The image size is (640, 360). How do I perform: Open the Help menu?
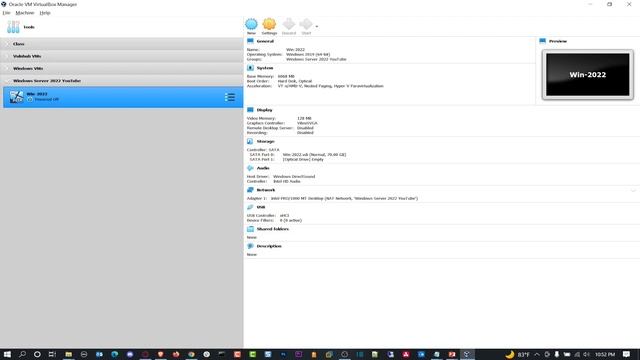45,13
